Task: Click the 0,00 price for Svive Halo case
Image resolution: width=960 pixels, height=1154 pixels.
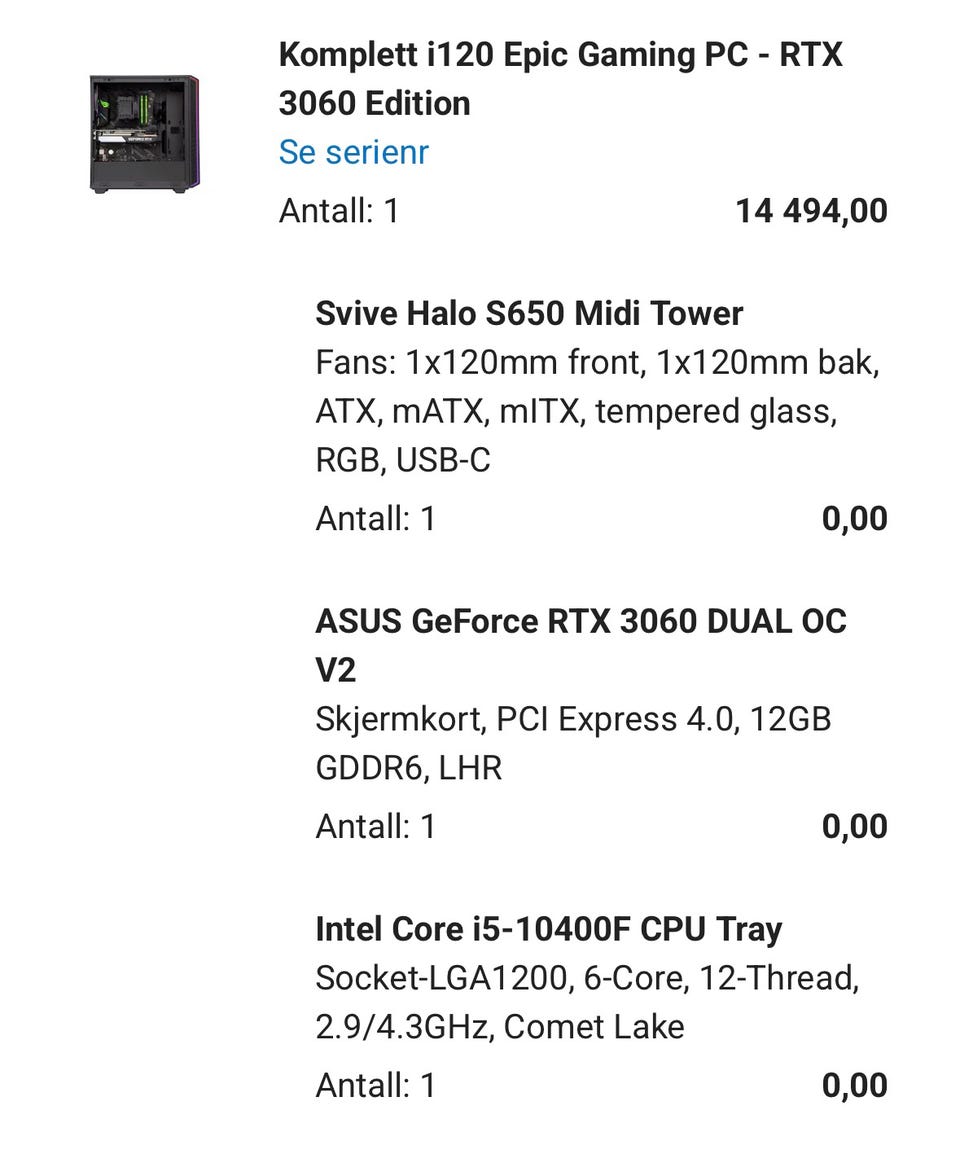Action: (854, 519)
